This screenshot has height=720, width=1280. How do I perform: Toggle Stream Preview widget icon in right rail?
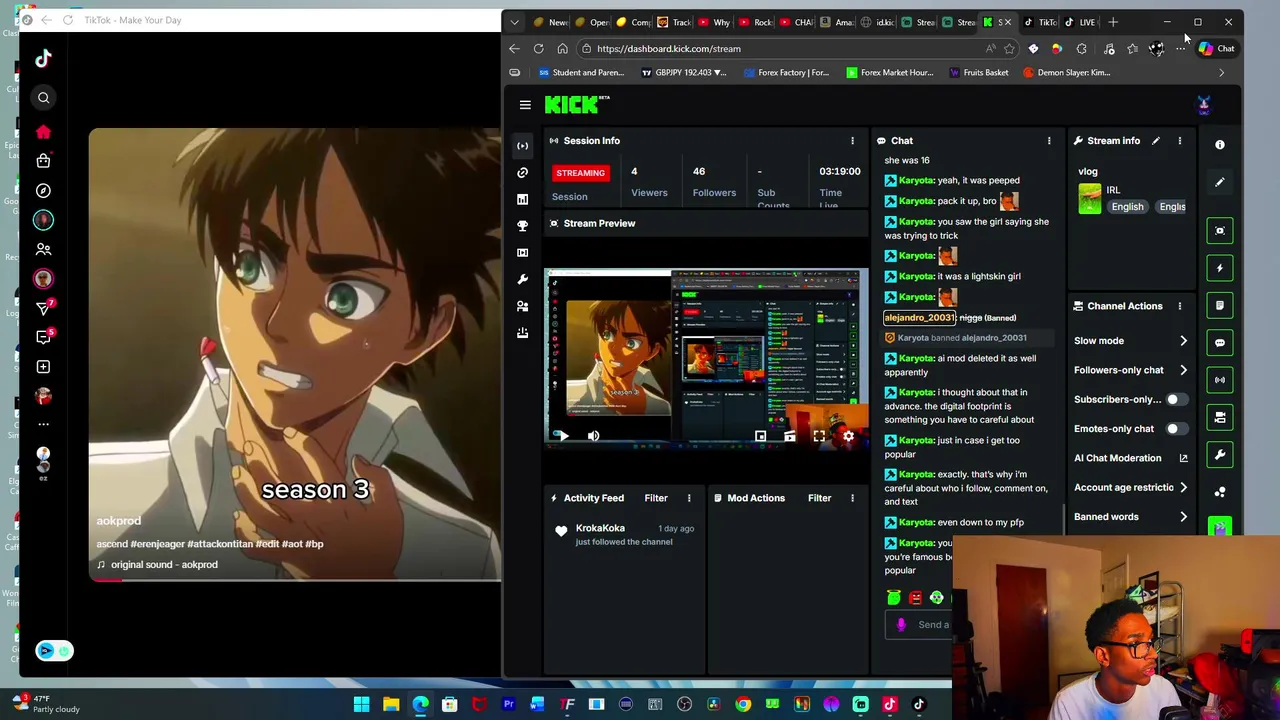[1220, 231]
